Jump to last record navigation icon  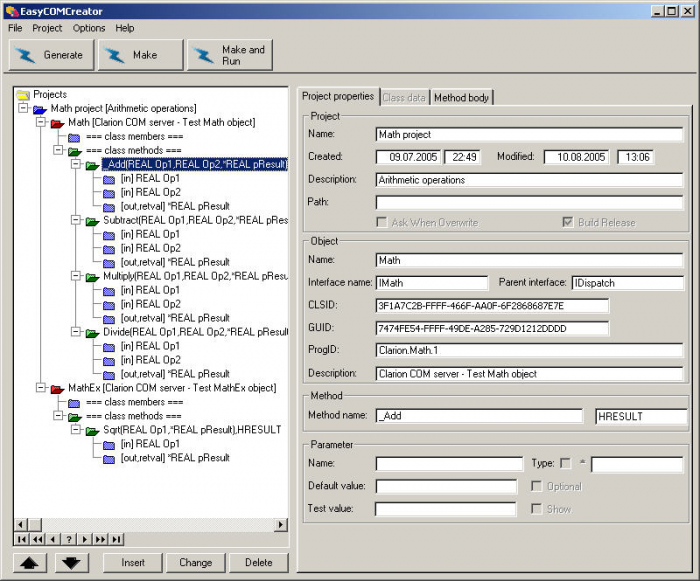pos(116,539)
